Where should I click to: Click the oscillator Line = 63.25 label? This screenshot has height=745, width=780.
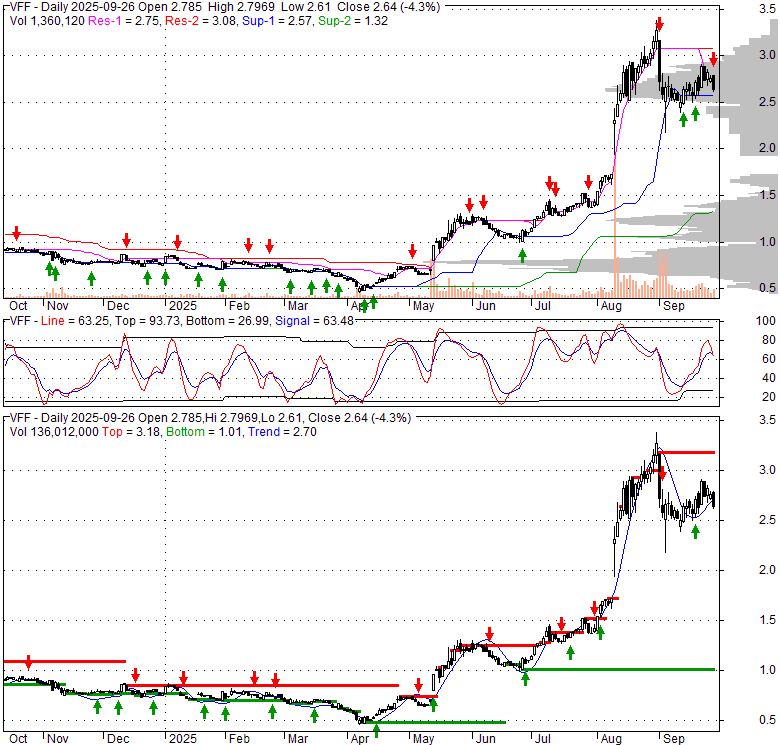click(x=75, y=321)
